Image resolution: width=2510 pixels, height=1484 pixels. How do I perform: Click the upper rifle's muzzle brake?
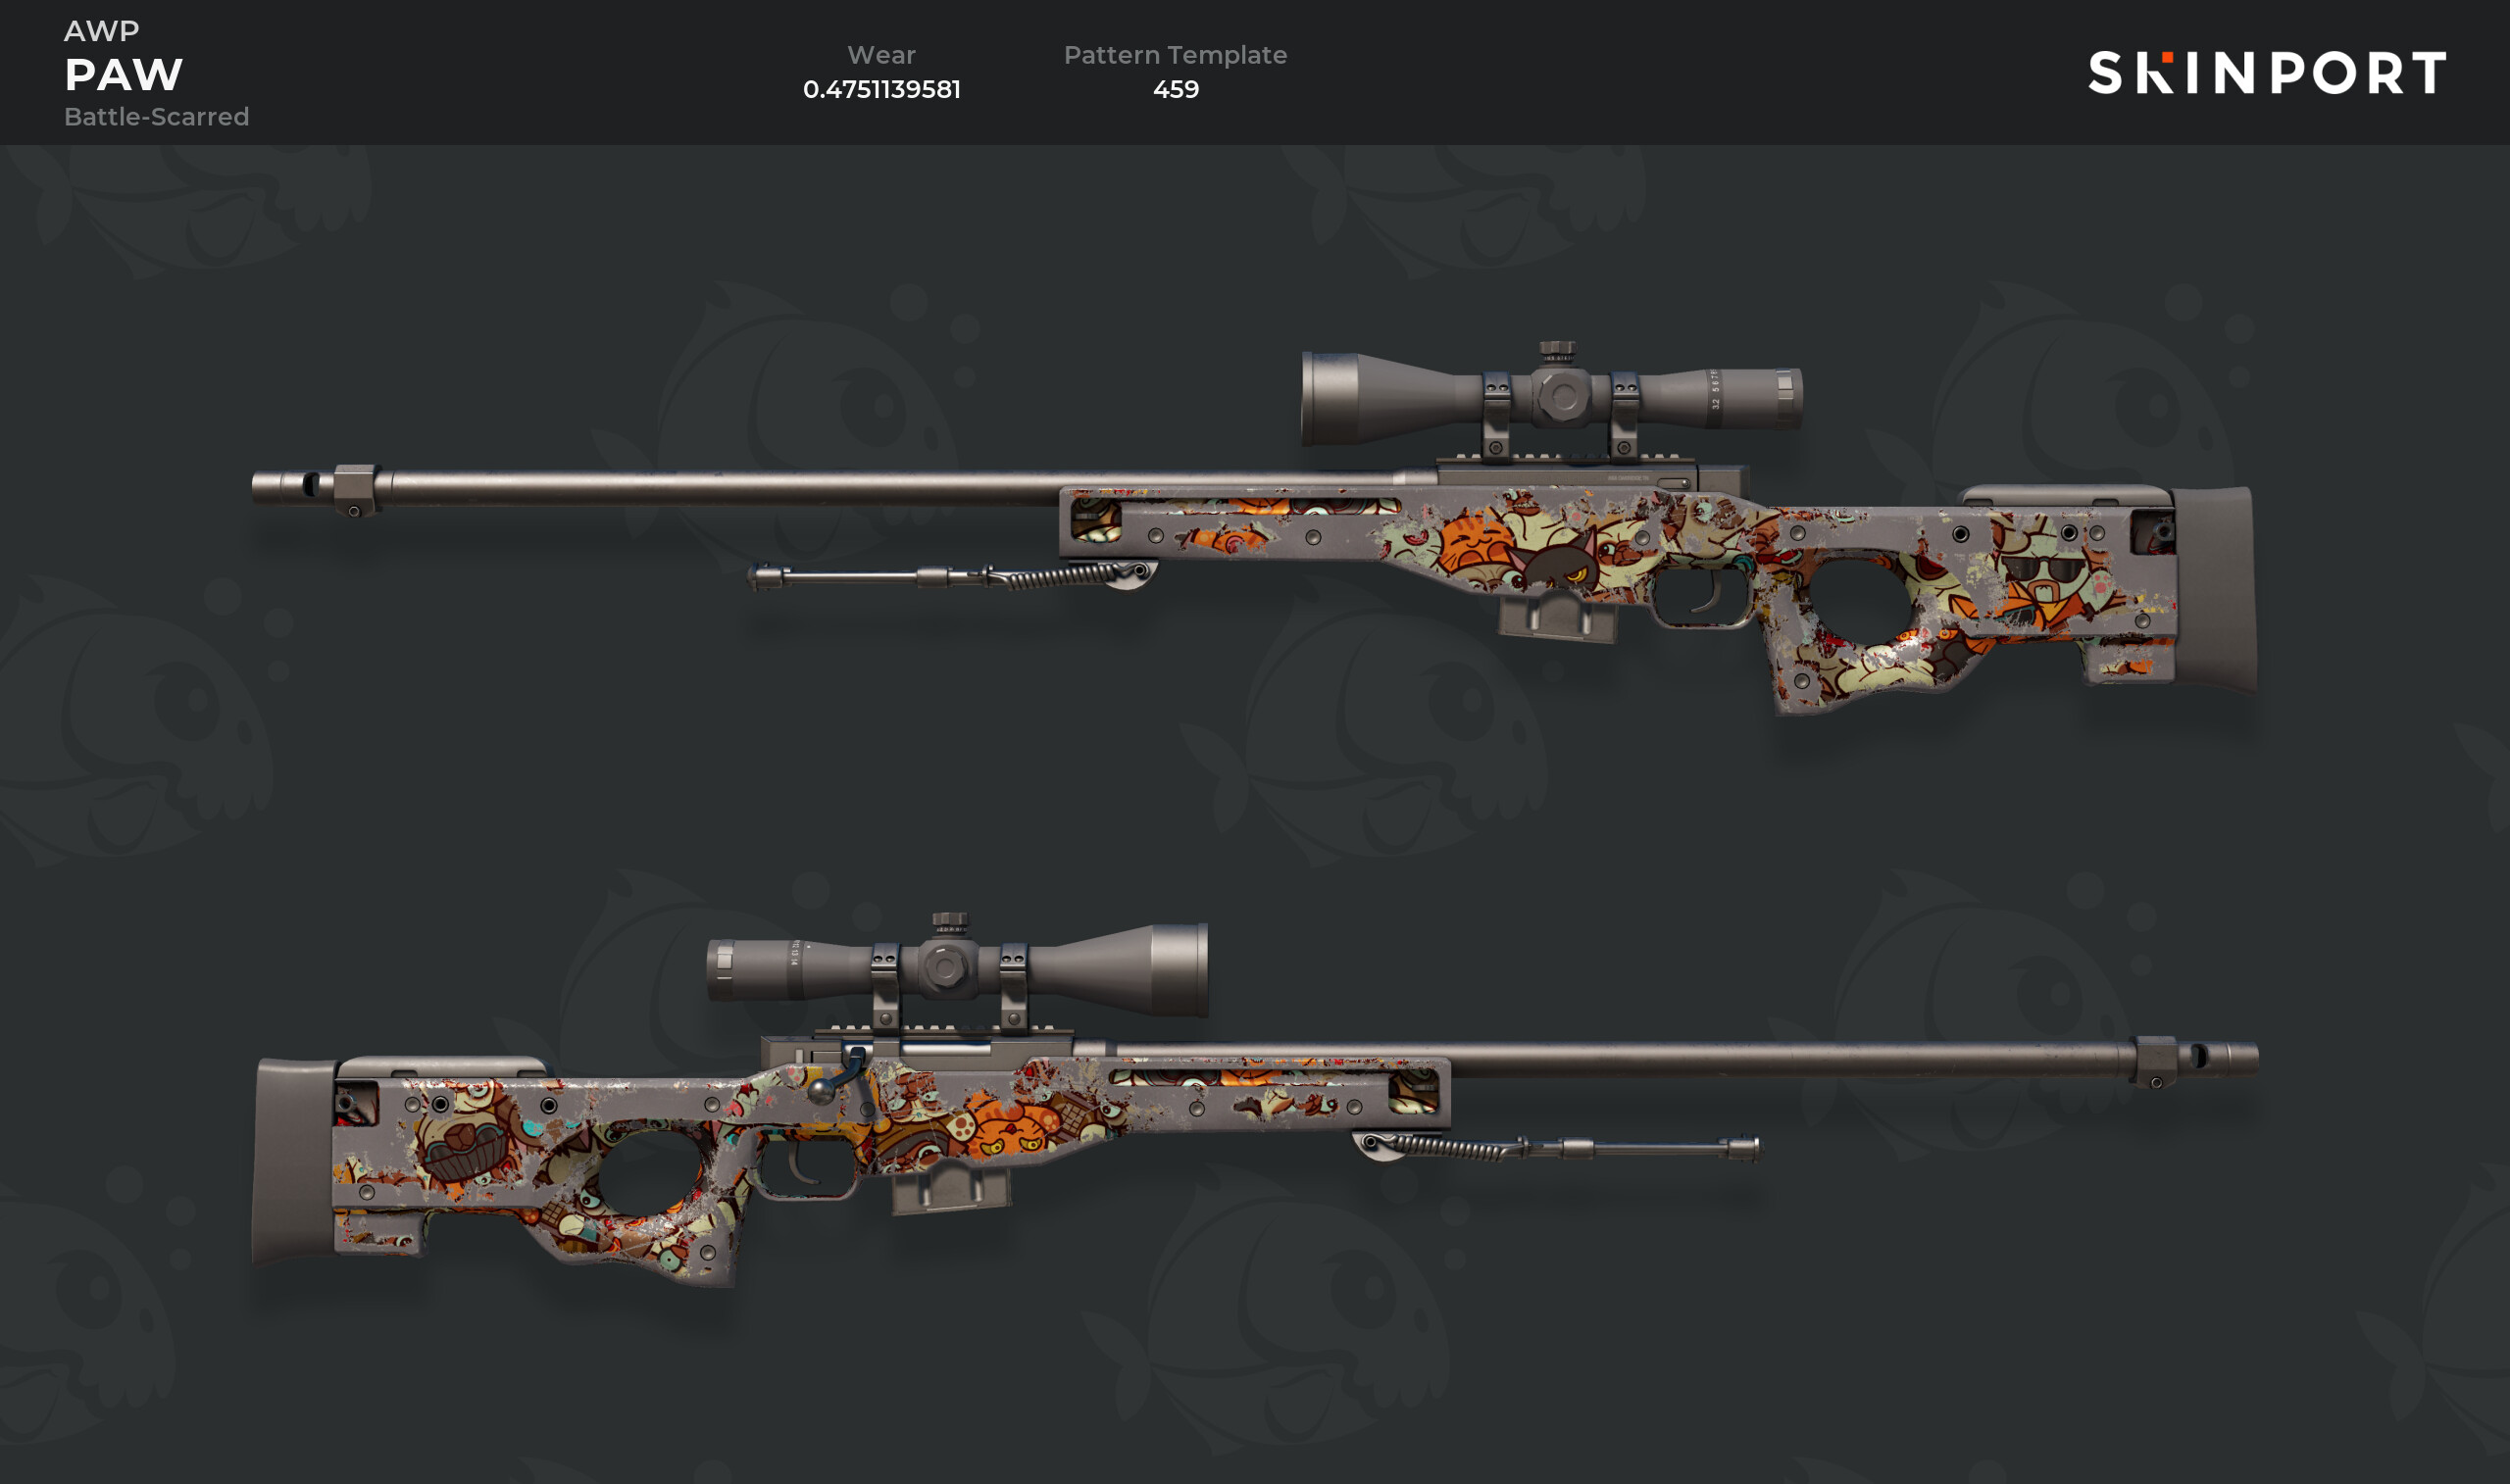[x=316, y=488]
